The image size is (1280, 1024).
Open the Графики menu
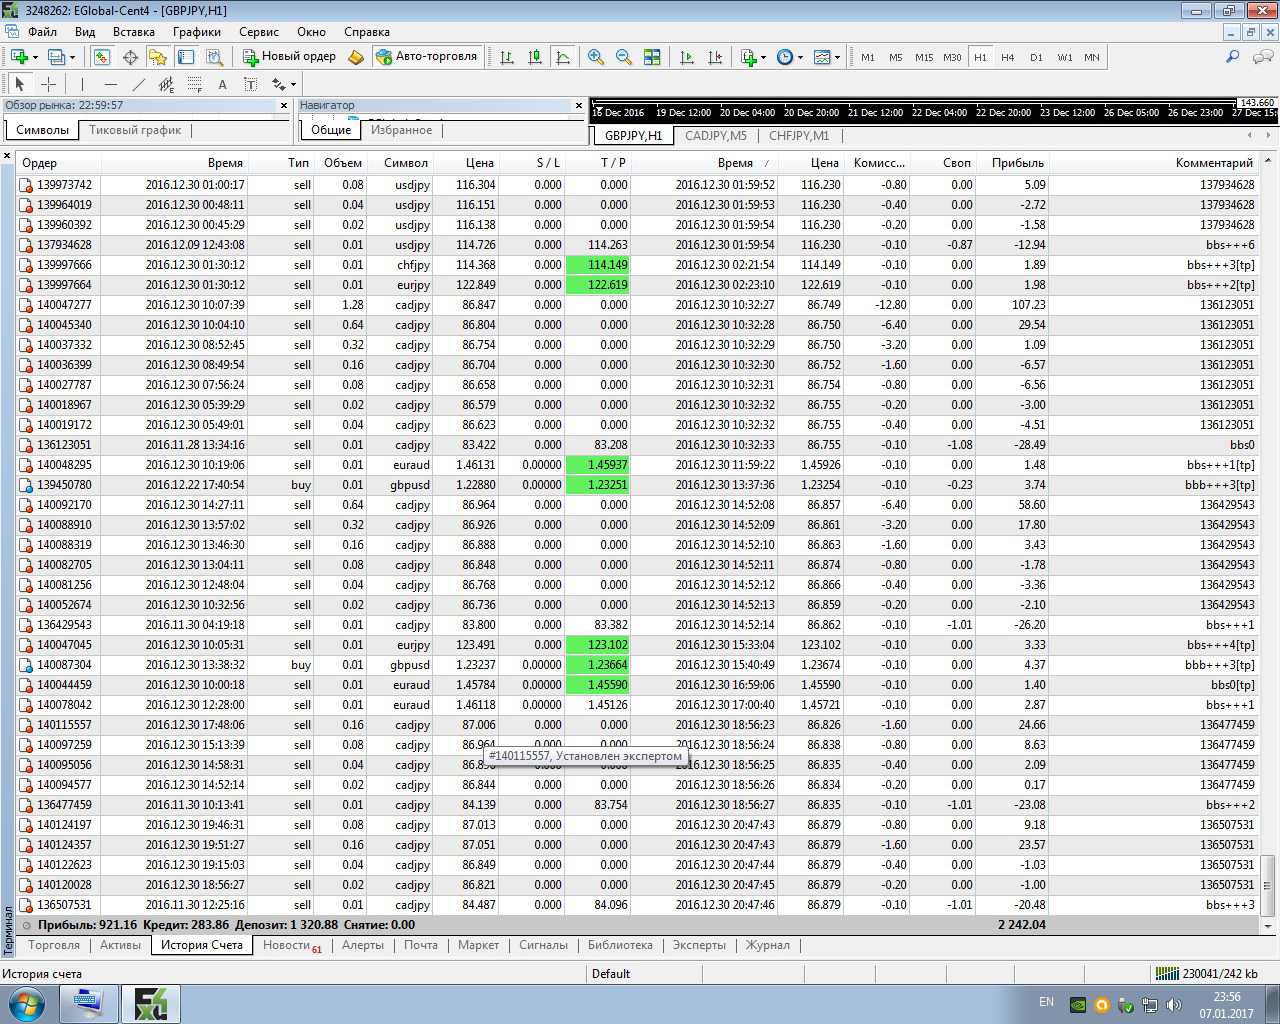pyautogui.click(x=196, y=31)
